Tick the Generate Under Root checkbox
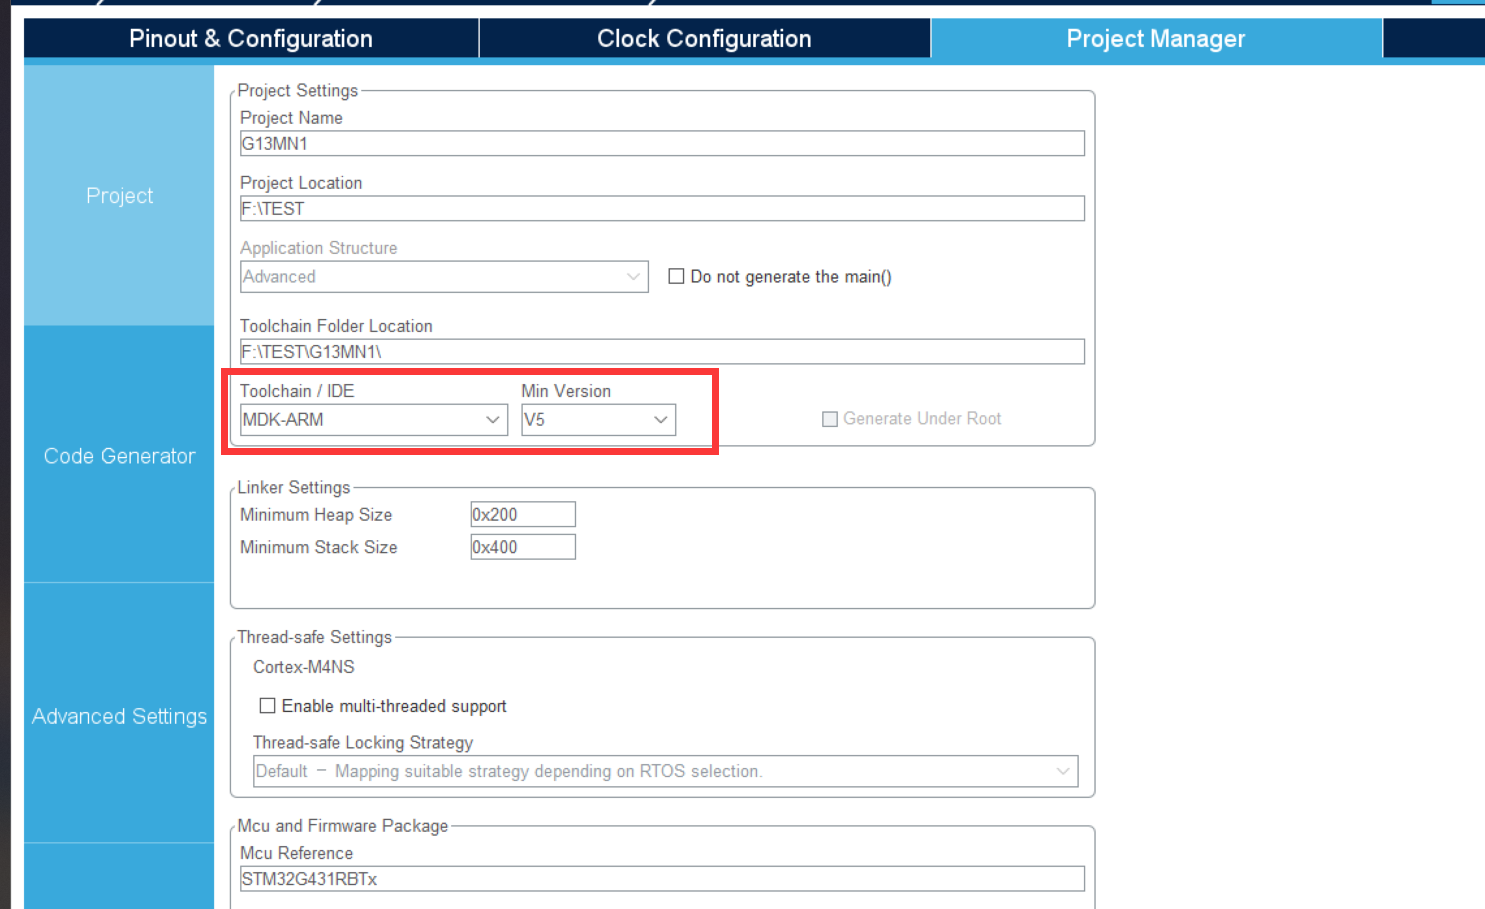The width and height of the screenshot is (1485, 909). point(830,419)
